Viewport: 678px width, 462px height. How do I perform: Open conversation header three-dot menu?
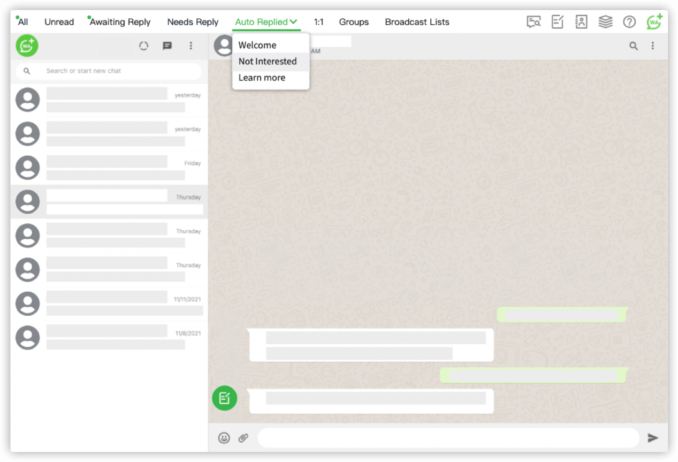pyautogui.click(x=653, y=46)
